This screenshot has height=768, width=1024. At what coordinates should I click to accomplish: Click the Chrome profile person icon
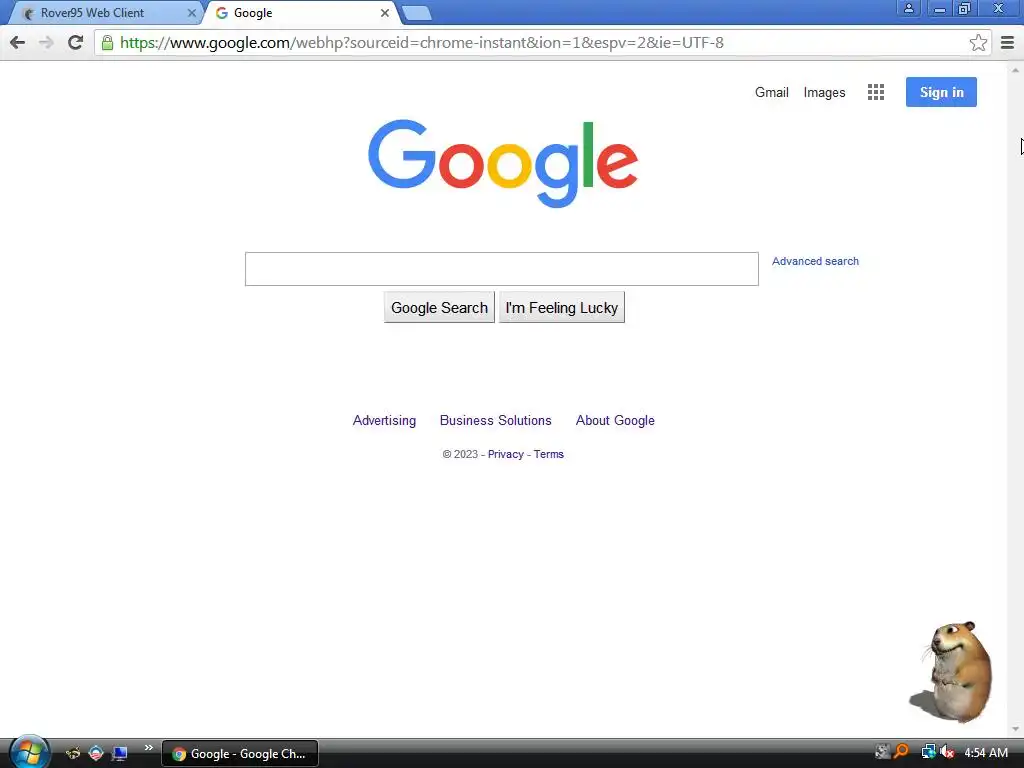tap(908, 8)
